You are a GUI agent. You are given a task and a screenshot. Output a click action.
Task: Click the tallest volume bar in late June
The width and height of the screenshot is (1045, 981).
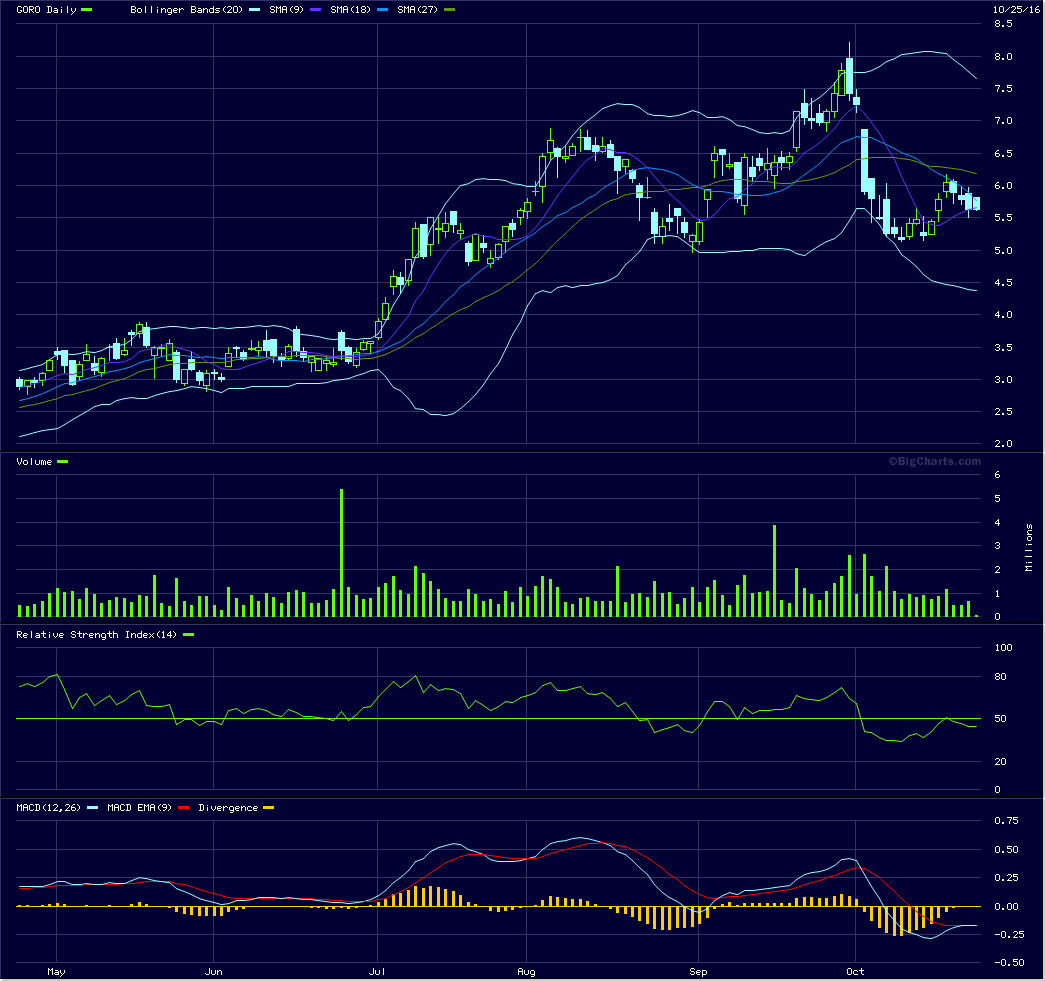coord(342,552)
